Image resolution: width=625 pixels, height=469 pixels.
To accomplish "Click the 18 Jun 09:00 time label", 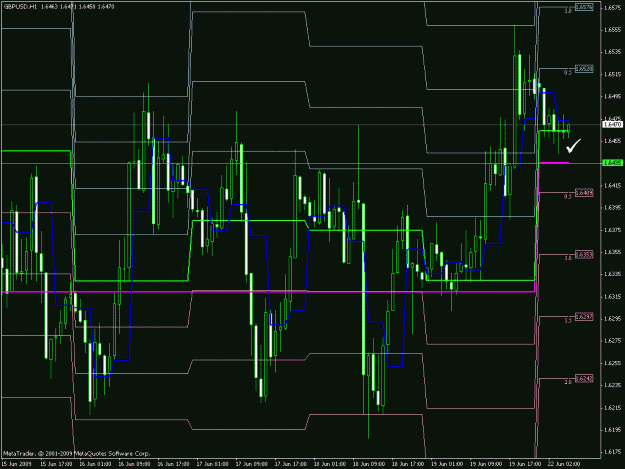I will tap(369, 464).
